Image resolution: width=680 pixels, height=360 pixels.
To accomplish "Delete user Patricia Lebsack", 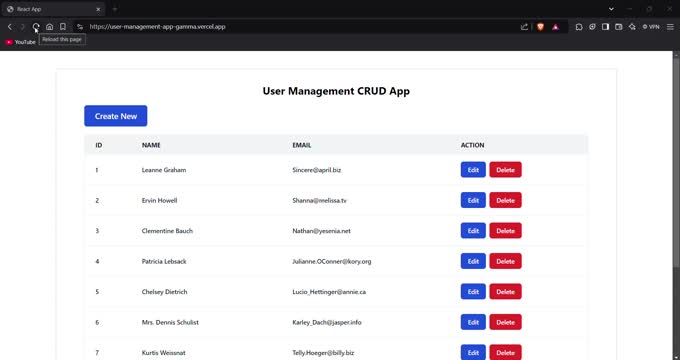I will point(505,261).
